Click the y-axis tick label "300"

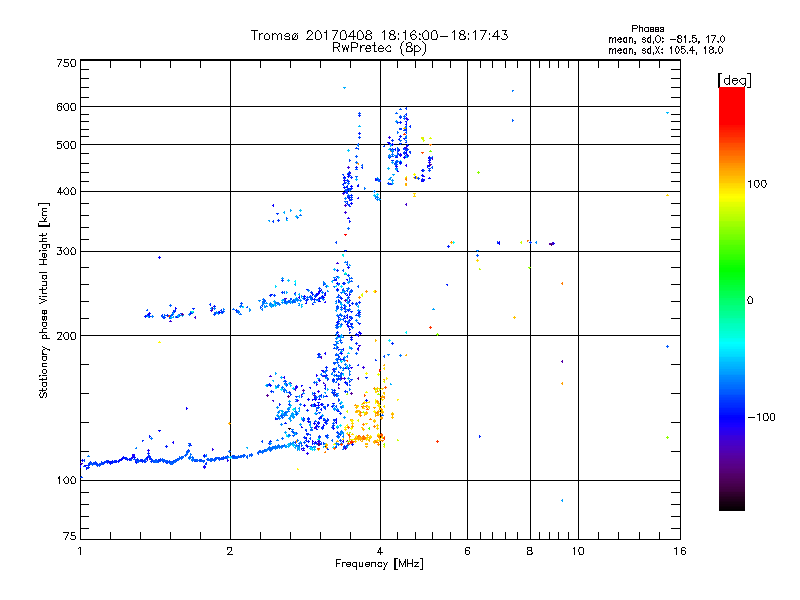(x=67, y=251)
